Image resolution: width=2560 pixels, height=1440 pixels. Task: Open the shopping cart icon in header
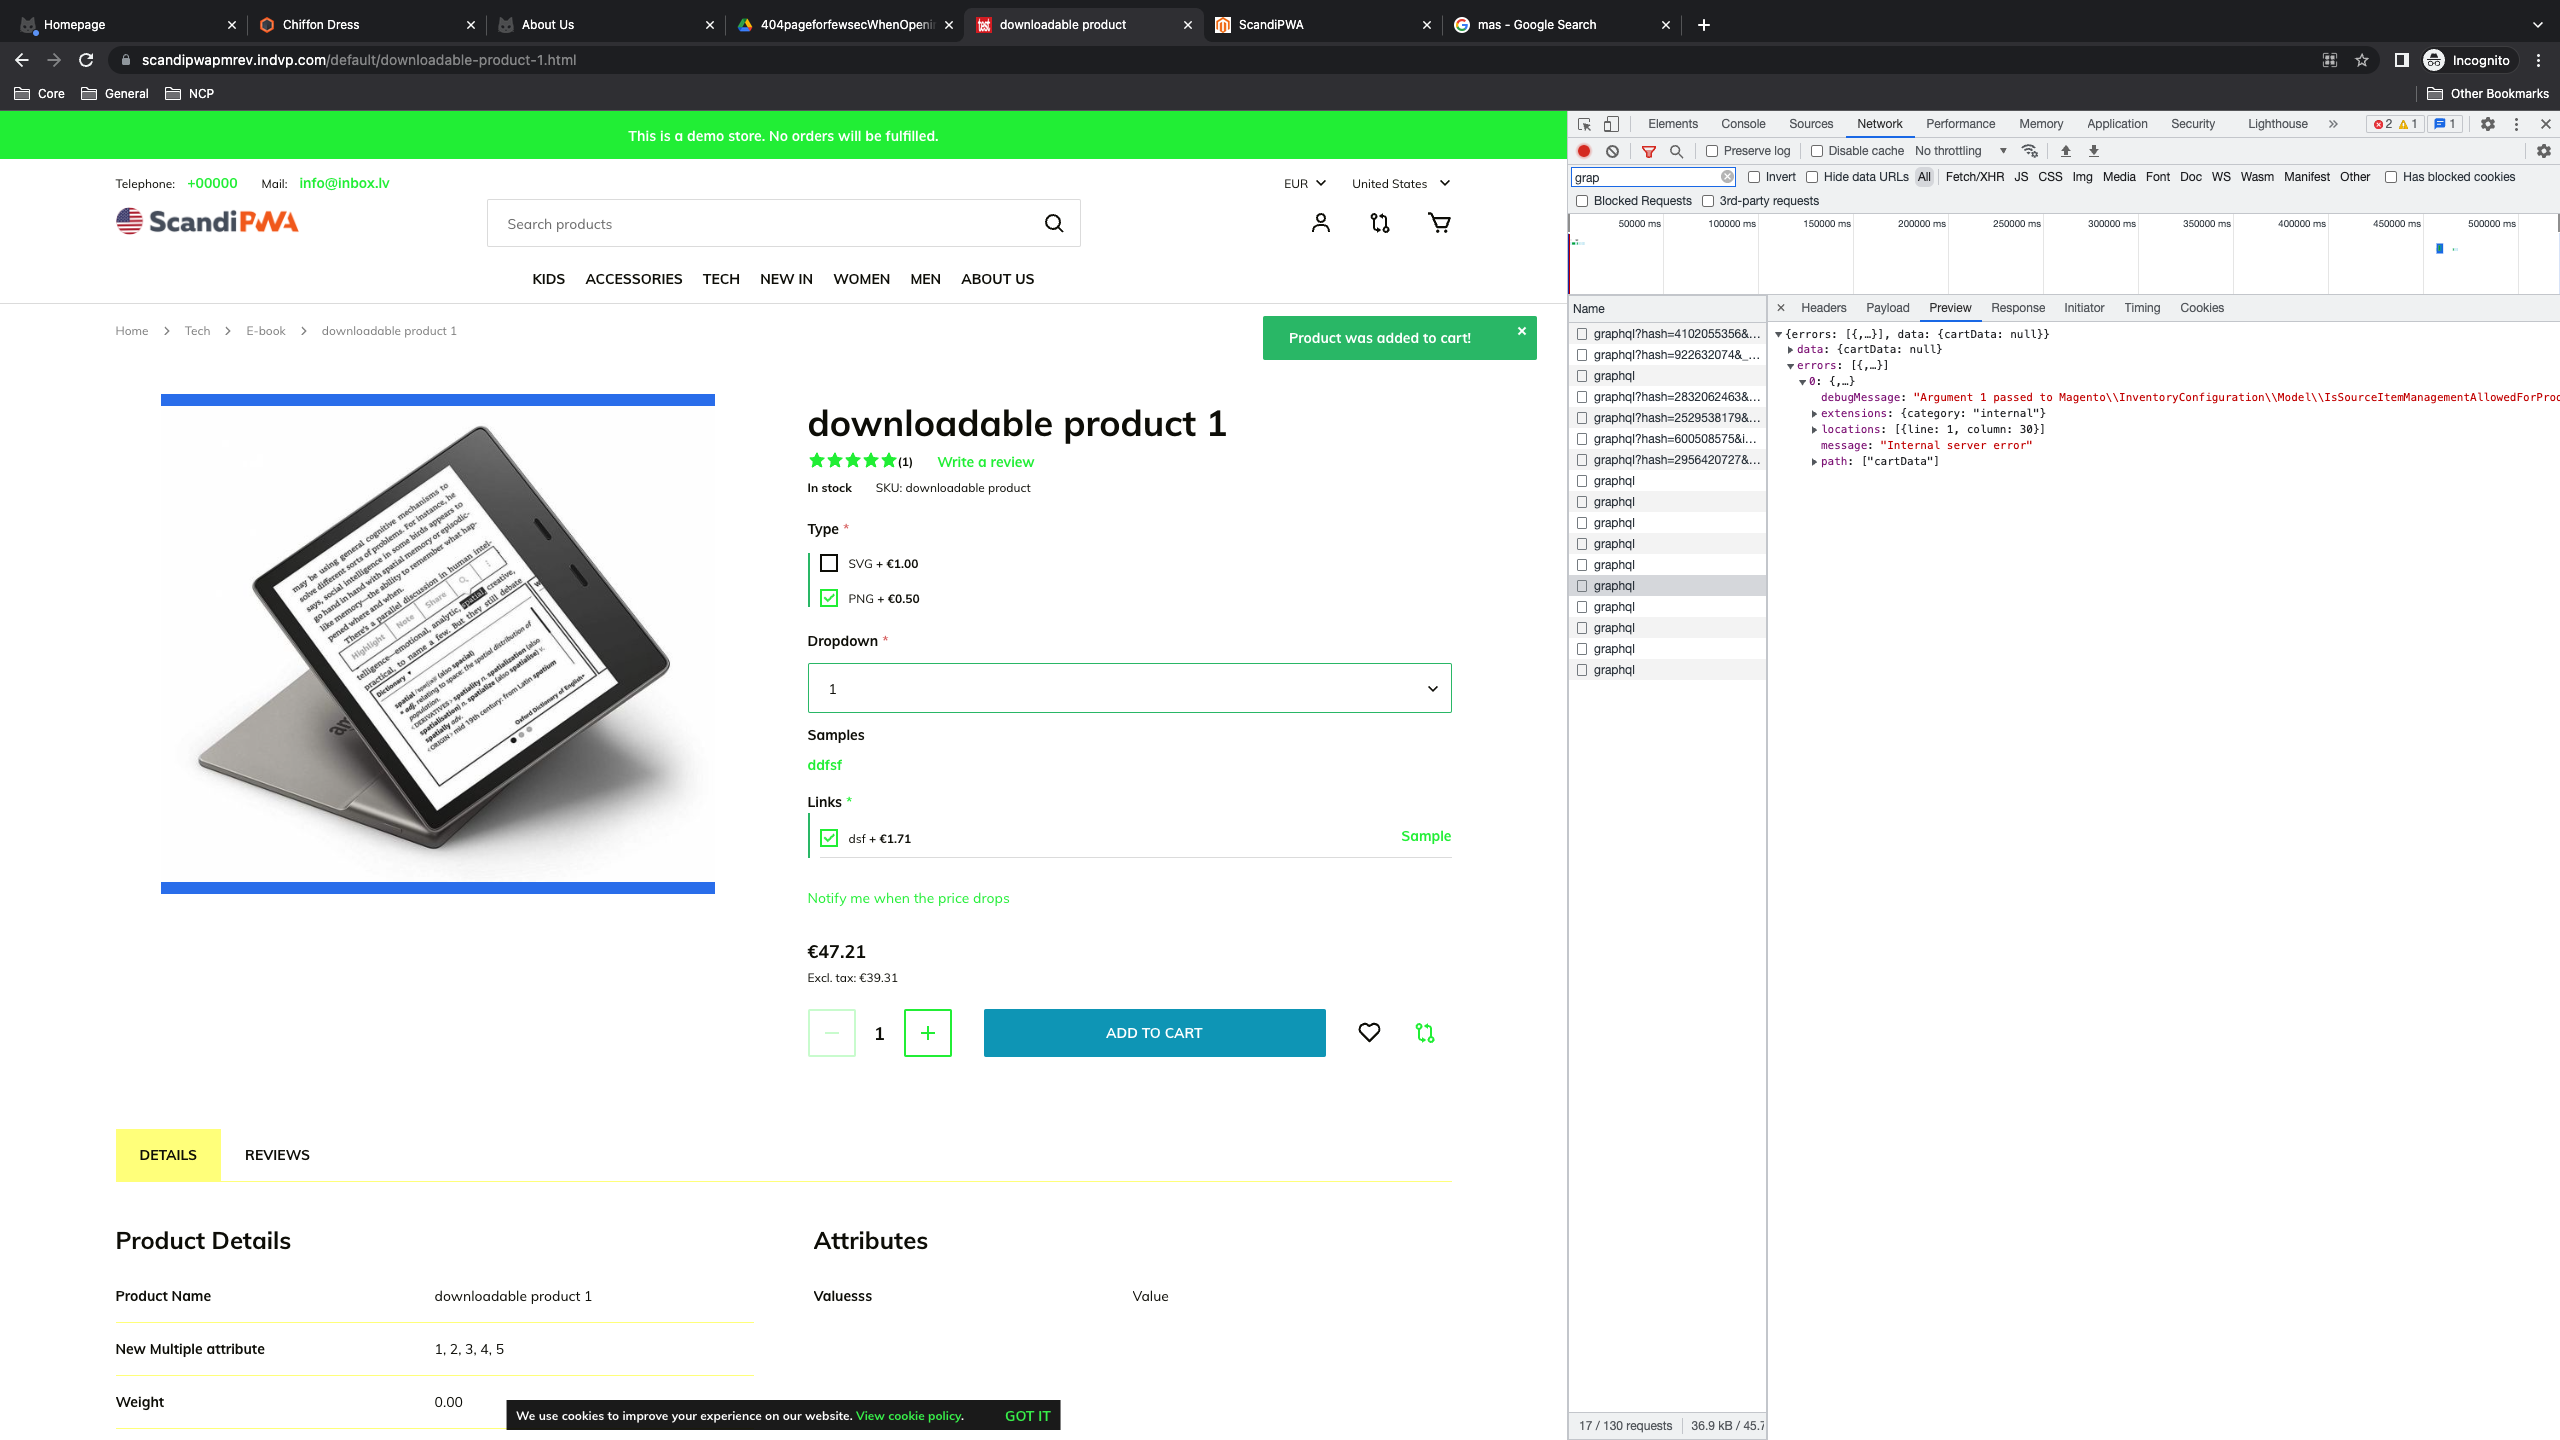(x=1438, y=222)
